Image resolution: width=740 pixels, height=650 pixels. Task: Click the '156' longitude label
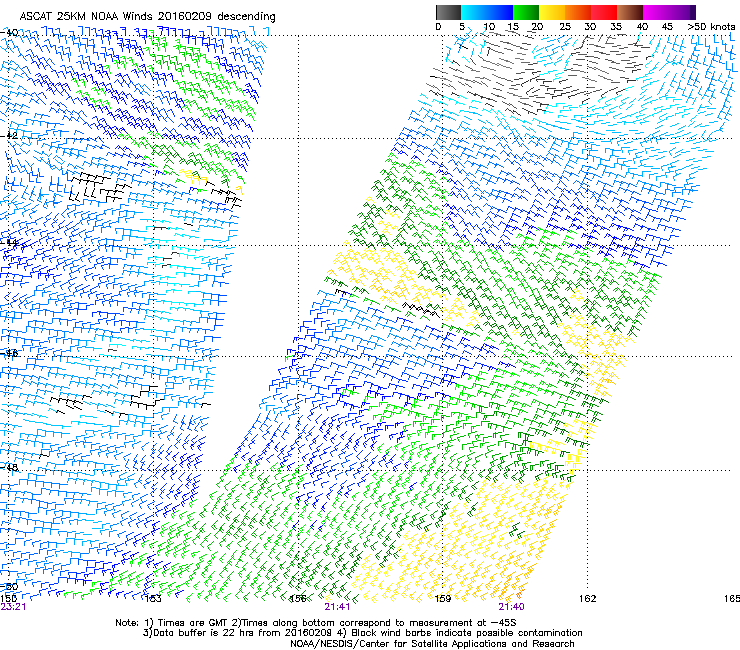tap(298, 599)
